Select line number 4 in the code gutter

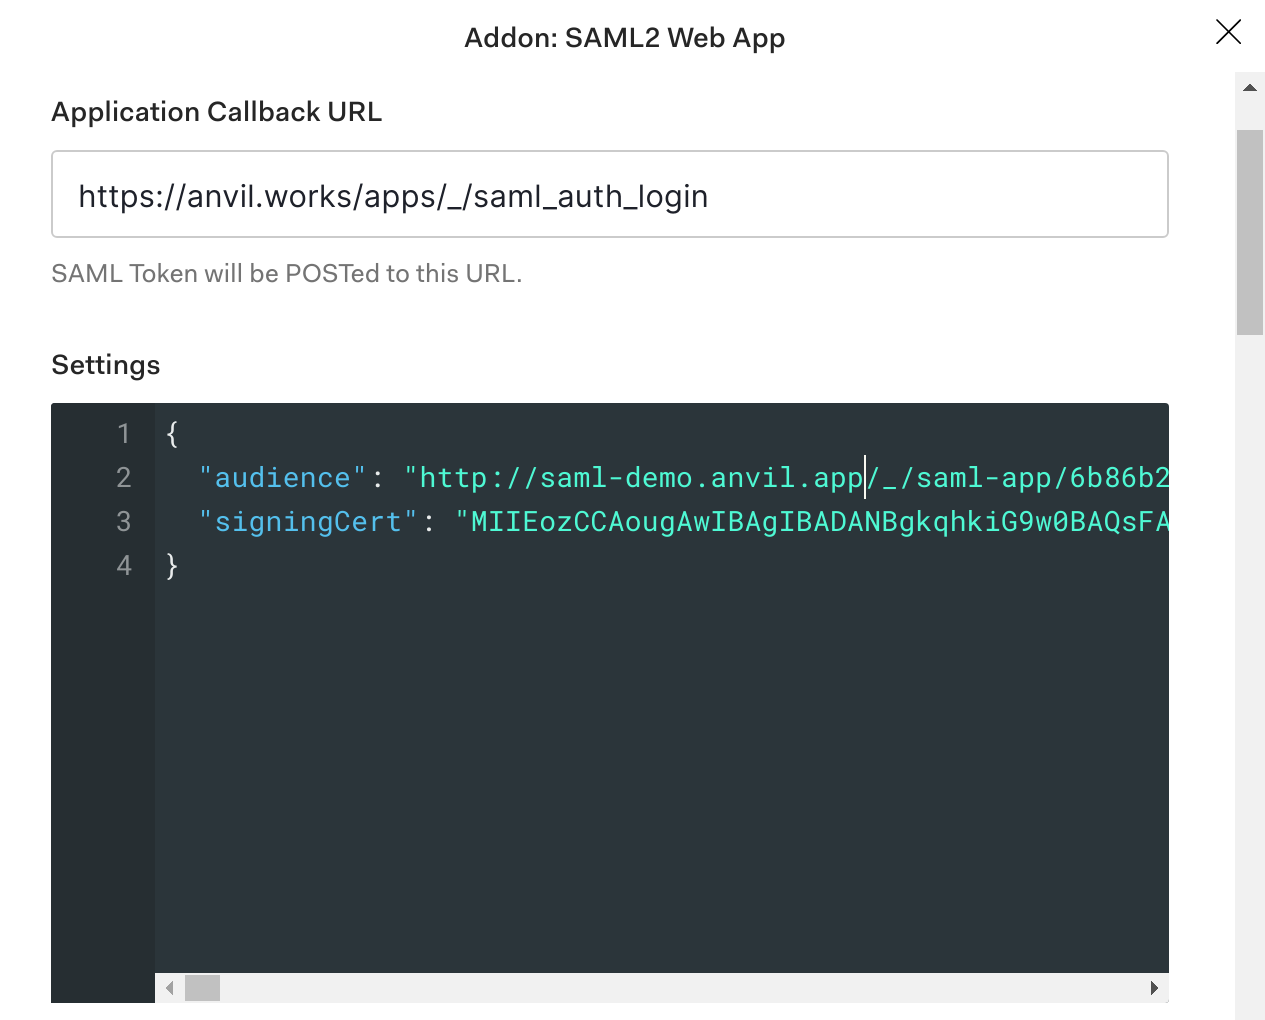point(123,565)
